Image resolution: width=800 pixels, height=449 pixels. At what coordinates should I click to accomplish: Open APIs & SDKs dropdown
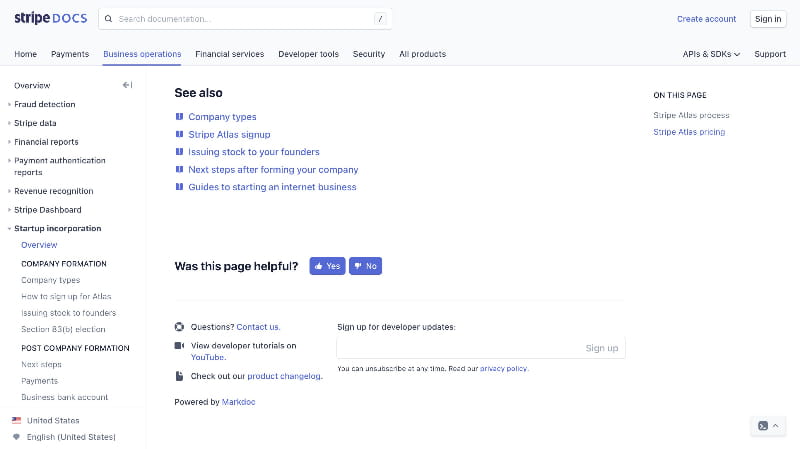tap(711, 54)
